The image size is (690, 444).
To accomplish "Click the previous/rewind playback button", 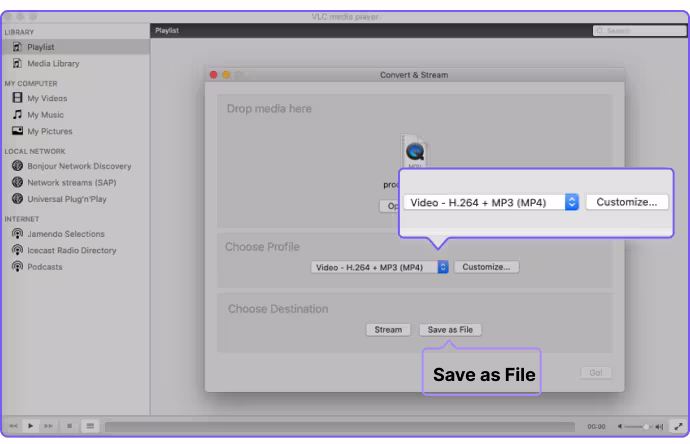I will pyautogui.click(x=13, y=426).
